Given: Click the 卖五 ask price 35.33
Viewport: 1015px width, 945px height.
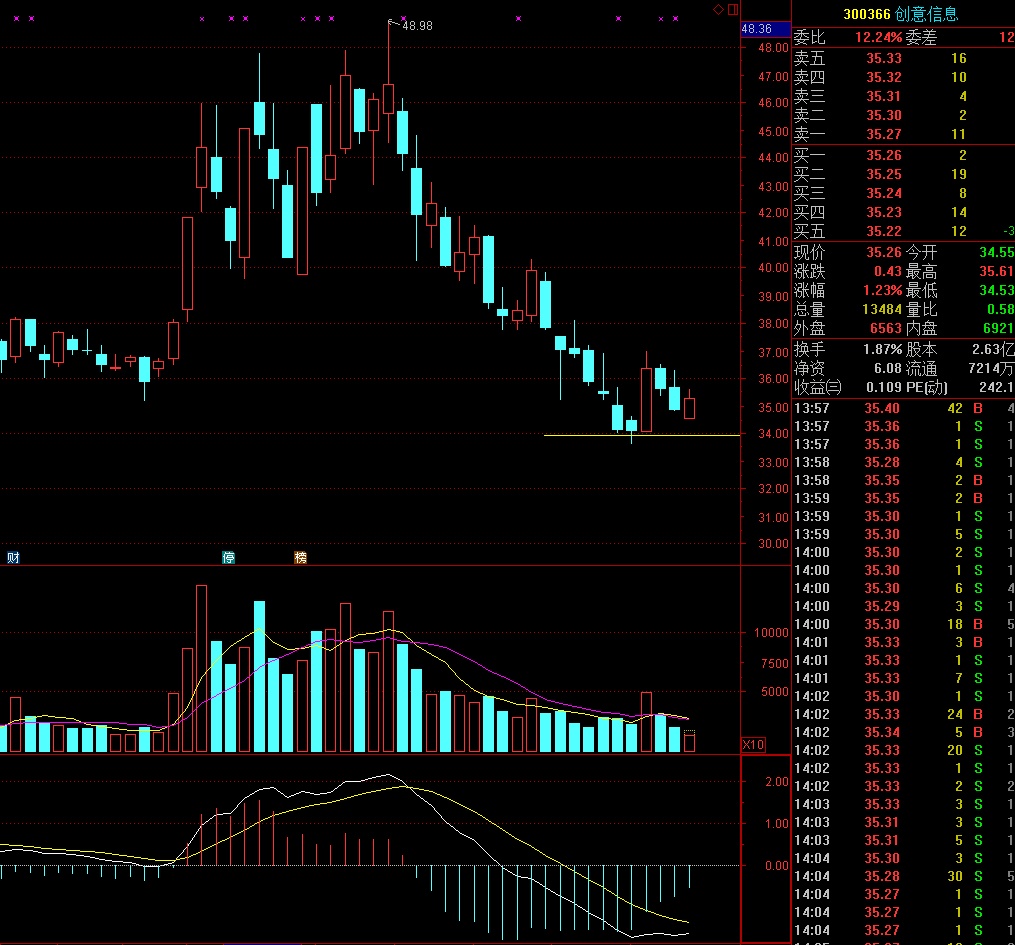Looking at the screenshot, I should point(883,59).
